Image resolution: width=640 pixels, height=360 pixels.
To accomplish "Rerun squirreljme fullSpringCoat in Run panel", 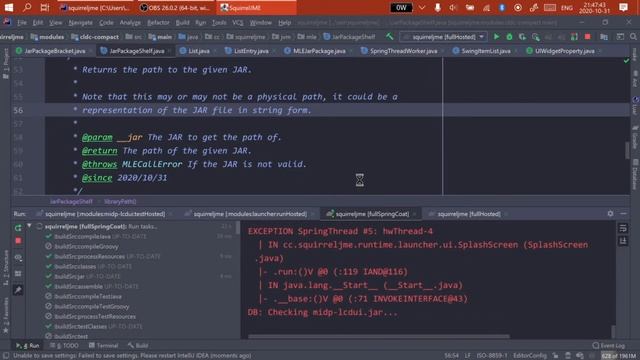I will tap(18, 228).
